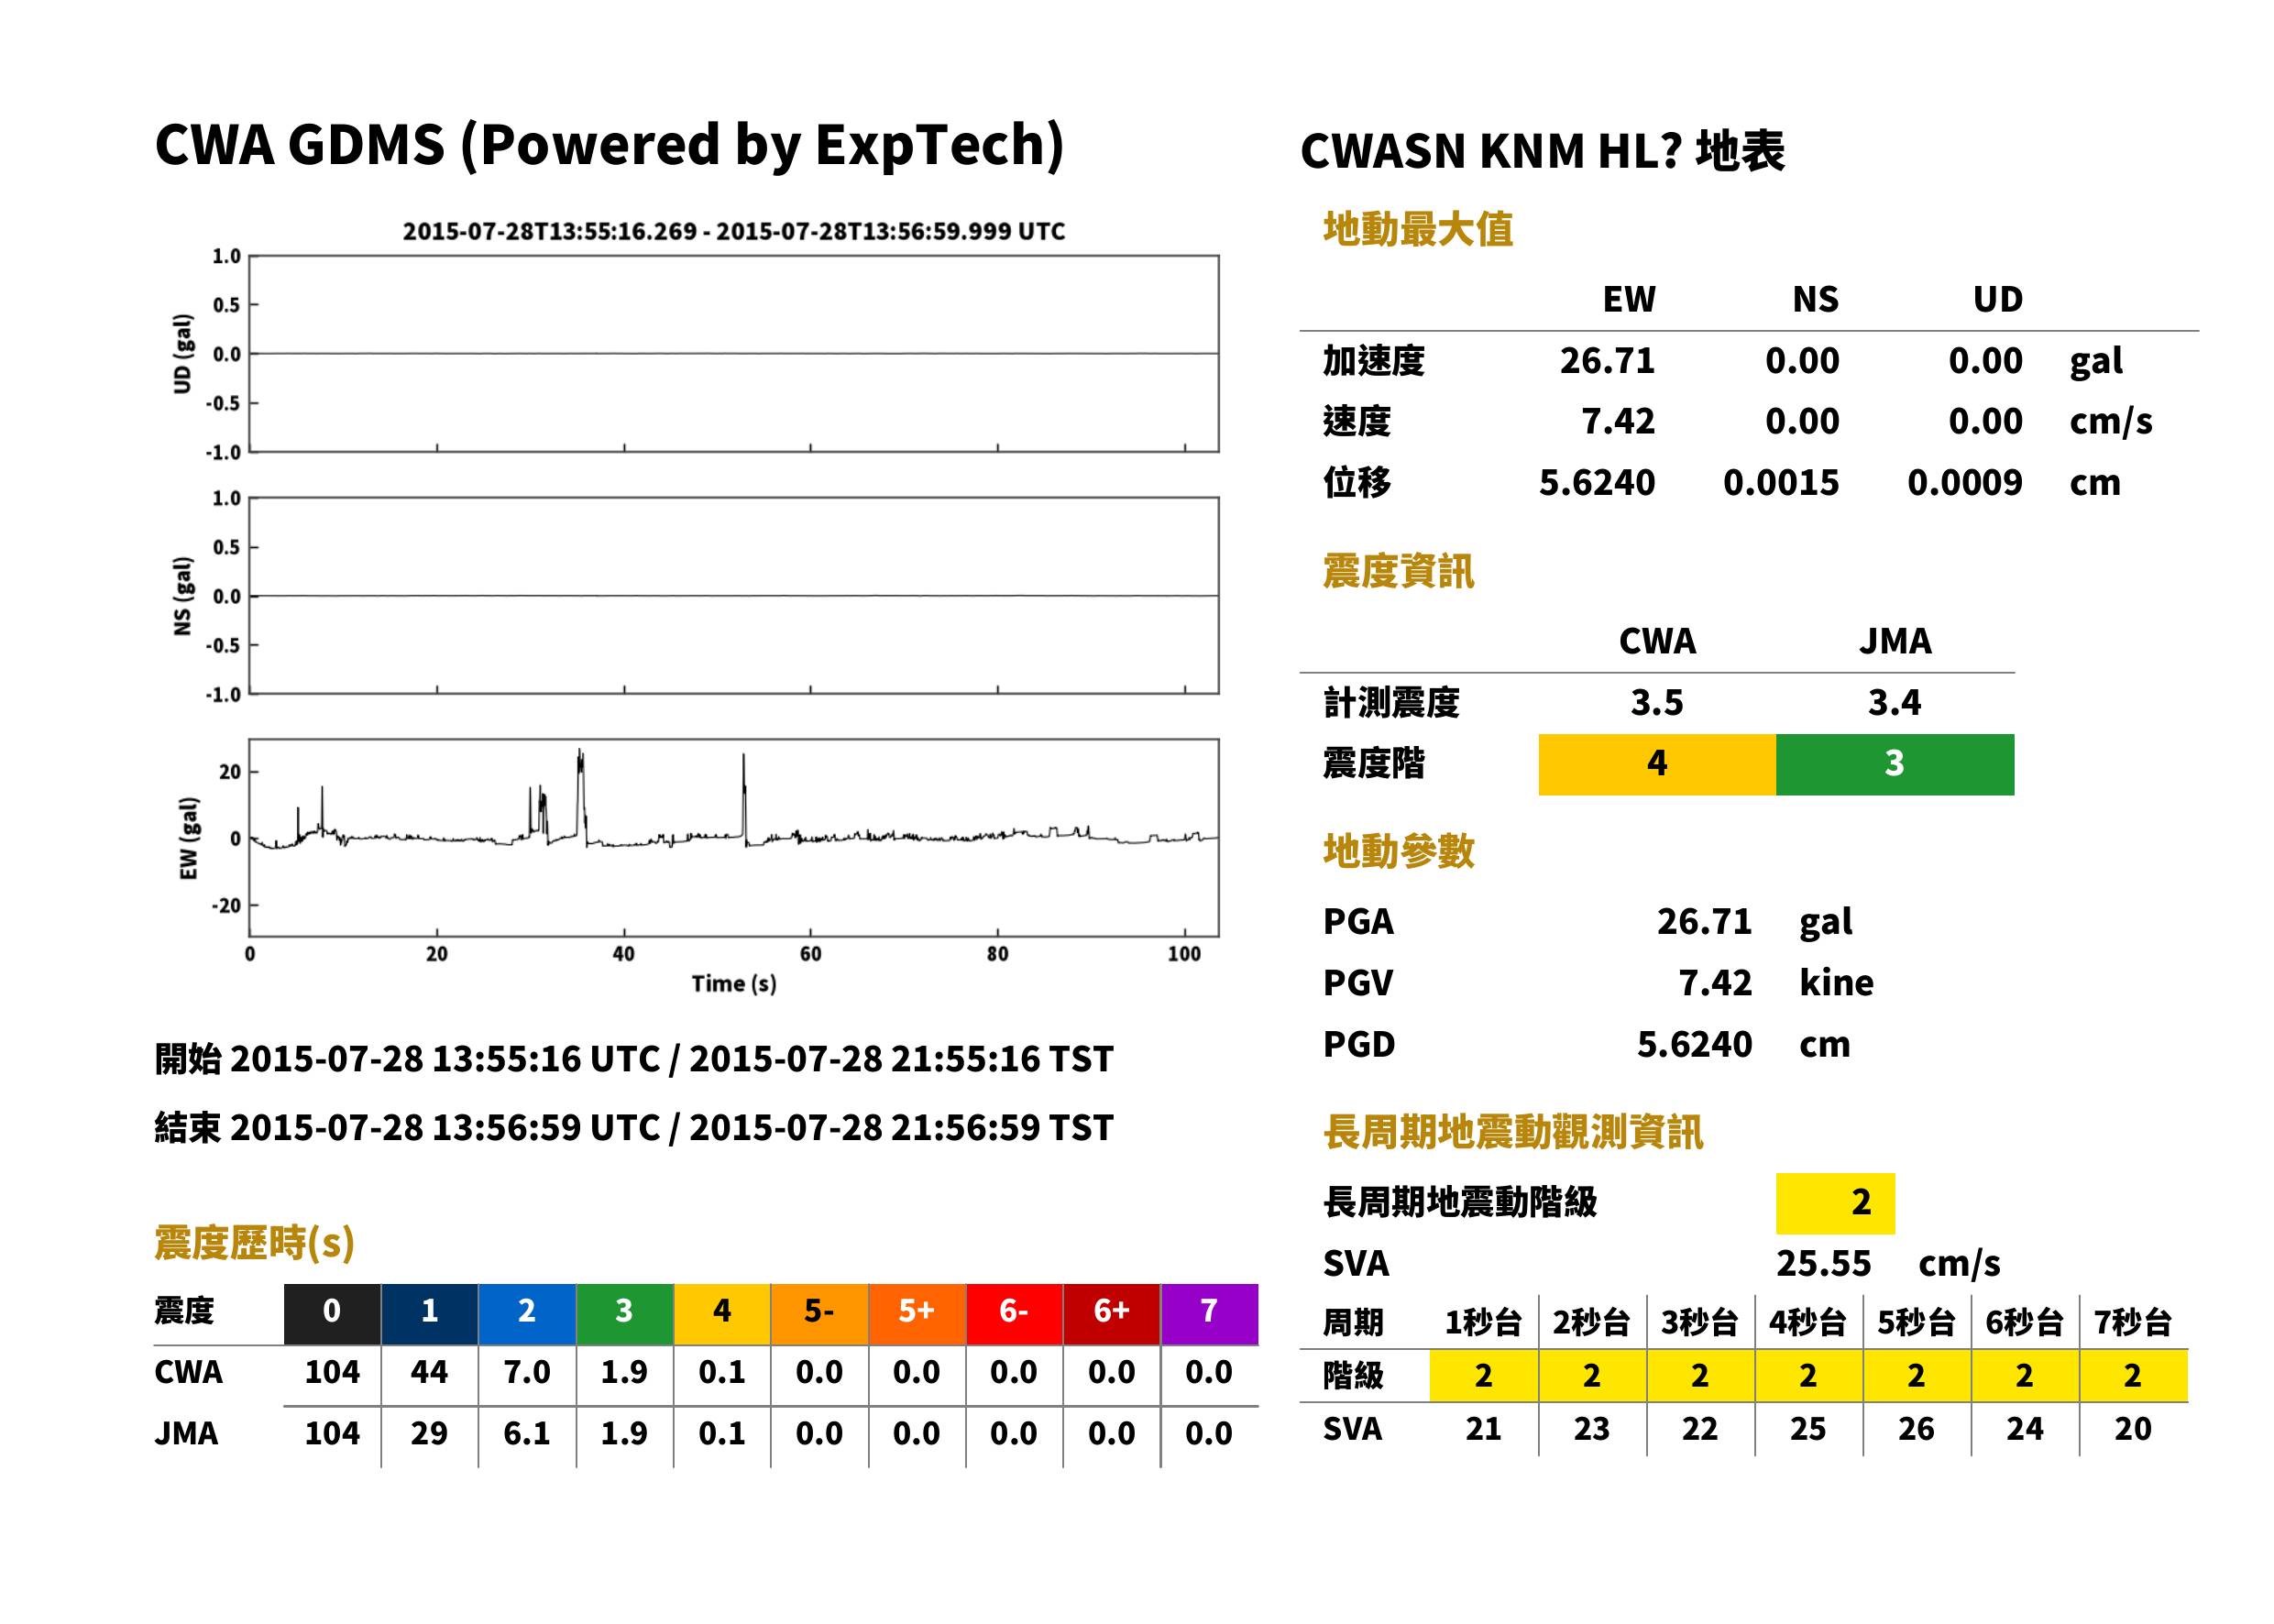Select the orange 5- intensity cell

pos(819,1313)
